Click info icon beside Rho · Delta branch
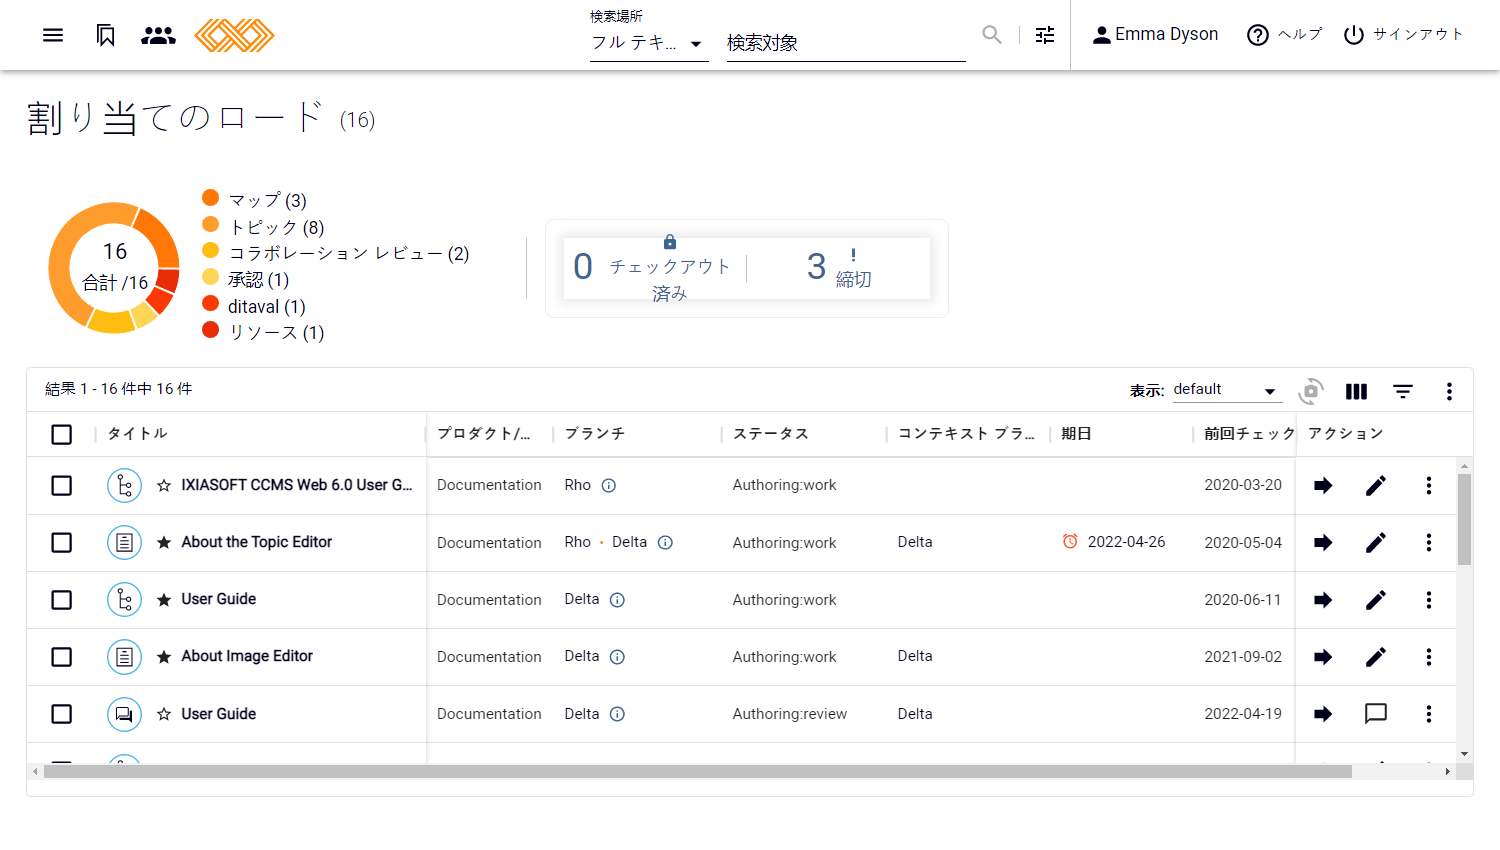Viewport: 1500px width, 850px height. [665, 542]
